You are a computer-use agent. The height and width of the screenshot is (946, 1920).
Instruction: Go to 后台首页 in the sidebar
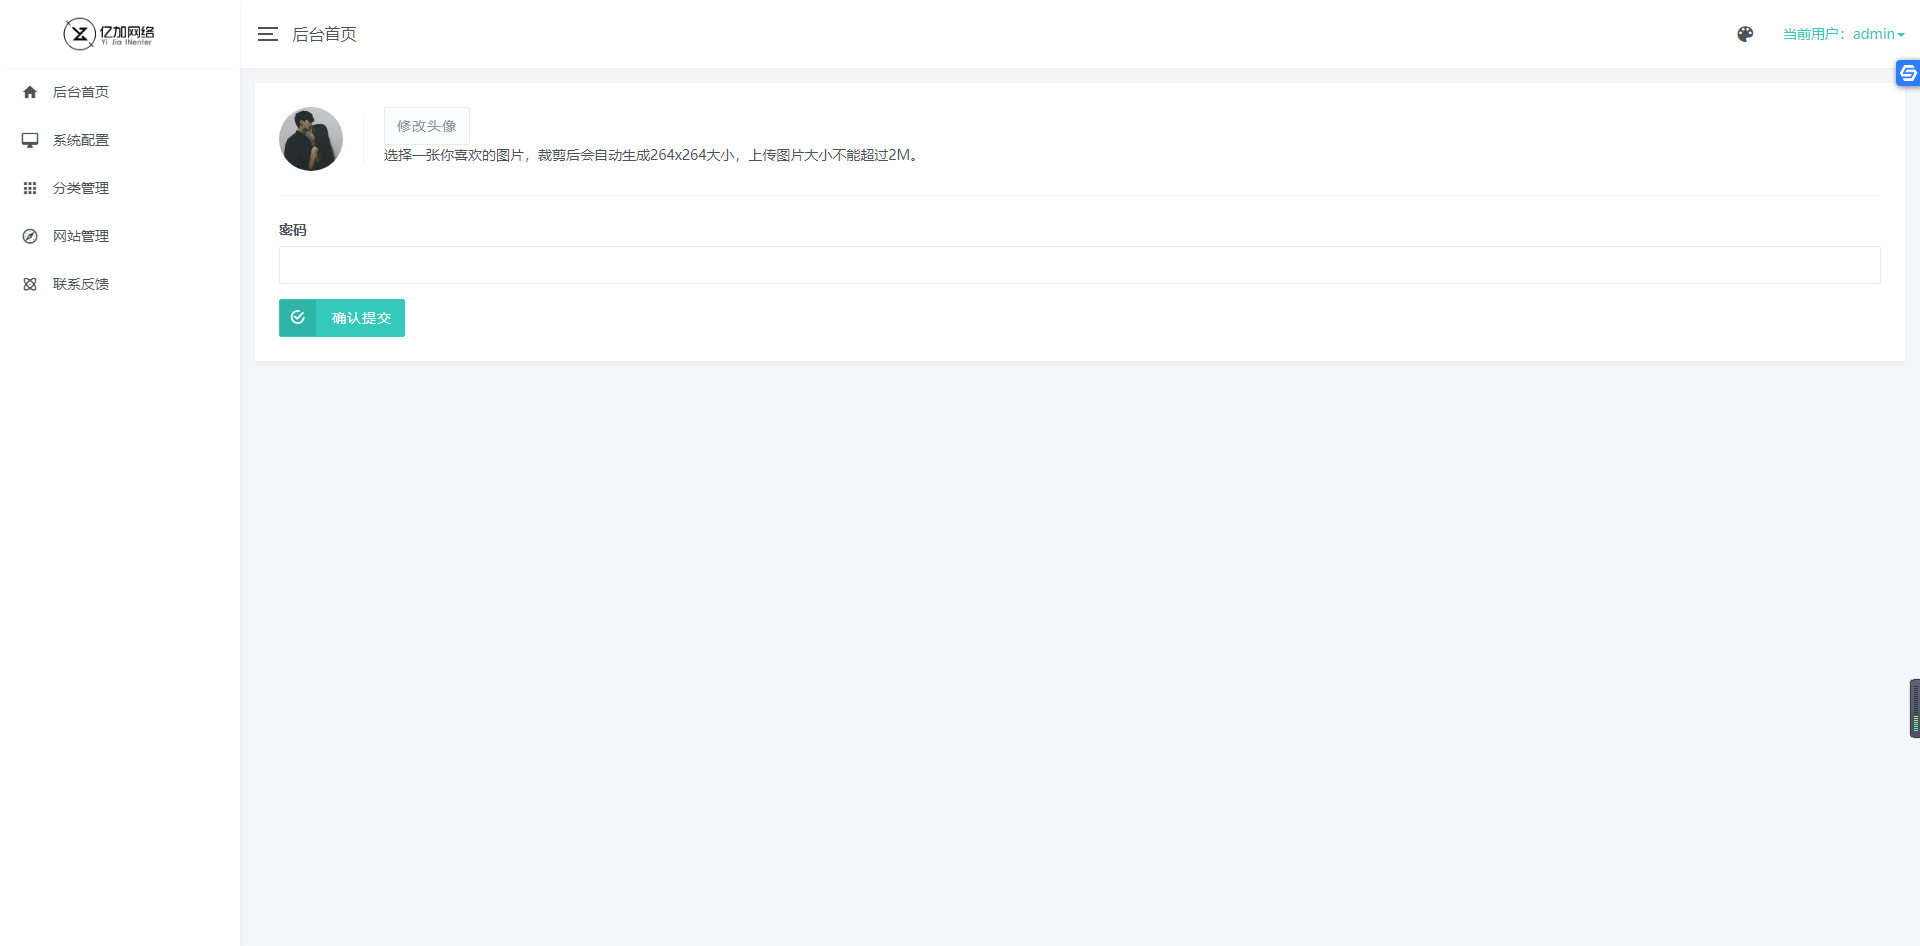[x=81, y=92]
